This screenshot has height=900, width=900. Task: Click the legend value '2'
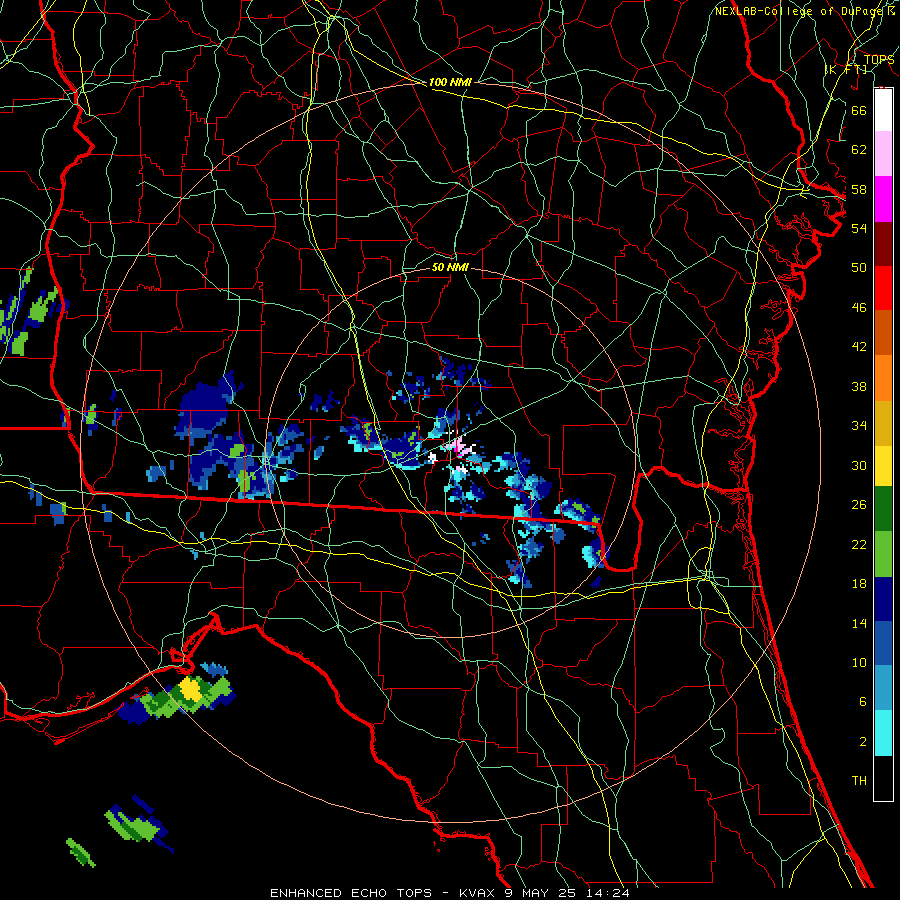pyautogui.click(x=862, y=741)
